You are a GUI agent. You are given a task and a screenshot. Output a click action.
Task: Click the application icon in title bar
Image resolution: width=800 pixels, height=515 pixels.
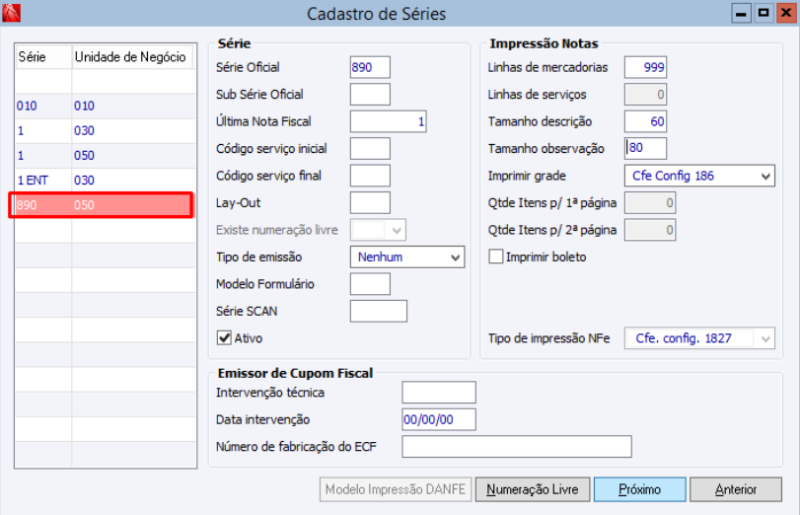coord(11,13)
